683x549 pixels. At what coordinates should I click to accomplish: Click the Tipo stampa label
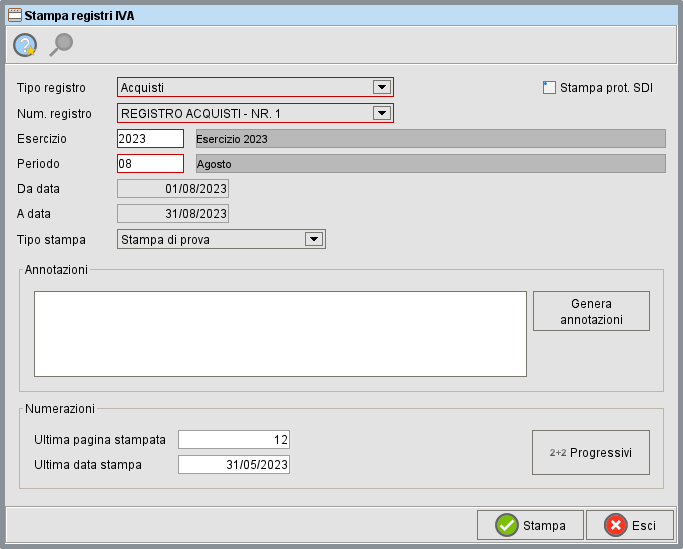(51, 240)
